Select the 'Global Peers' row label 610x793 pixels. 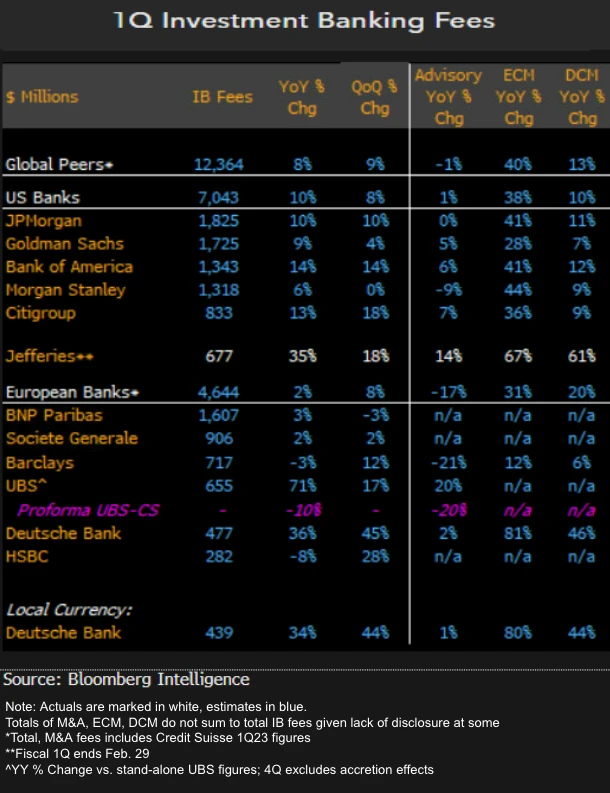coord(59,164)
